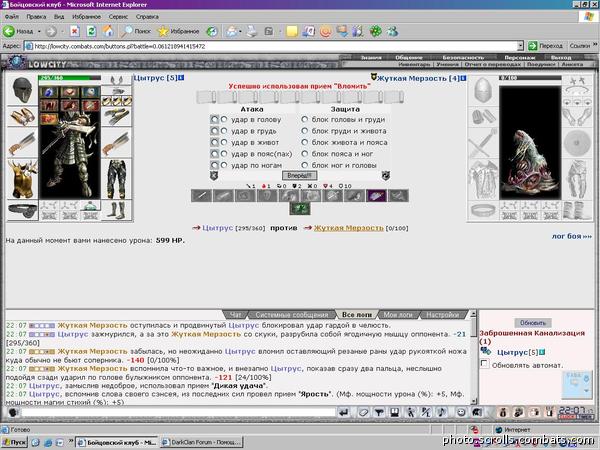The height and width of the screenshot is (450, 600).
Task: Click the printer icon in the IE toolbar
Action: pyautogui.click(x=251, y=31)
